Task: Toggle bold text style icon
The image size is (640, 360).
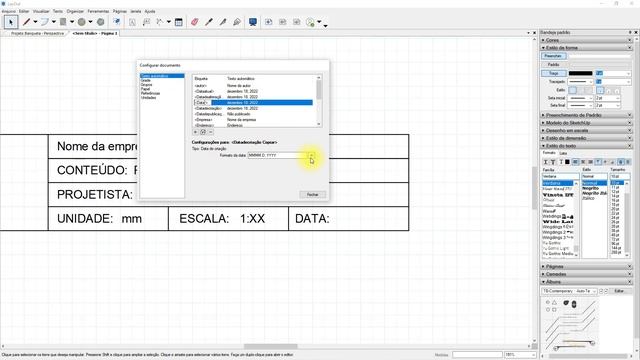Action: [545, 162]
